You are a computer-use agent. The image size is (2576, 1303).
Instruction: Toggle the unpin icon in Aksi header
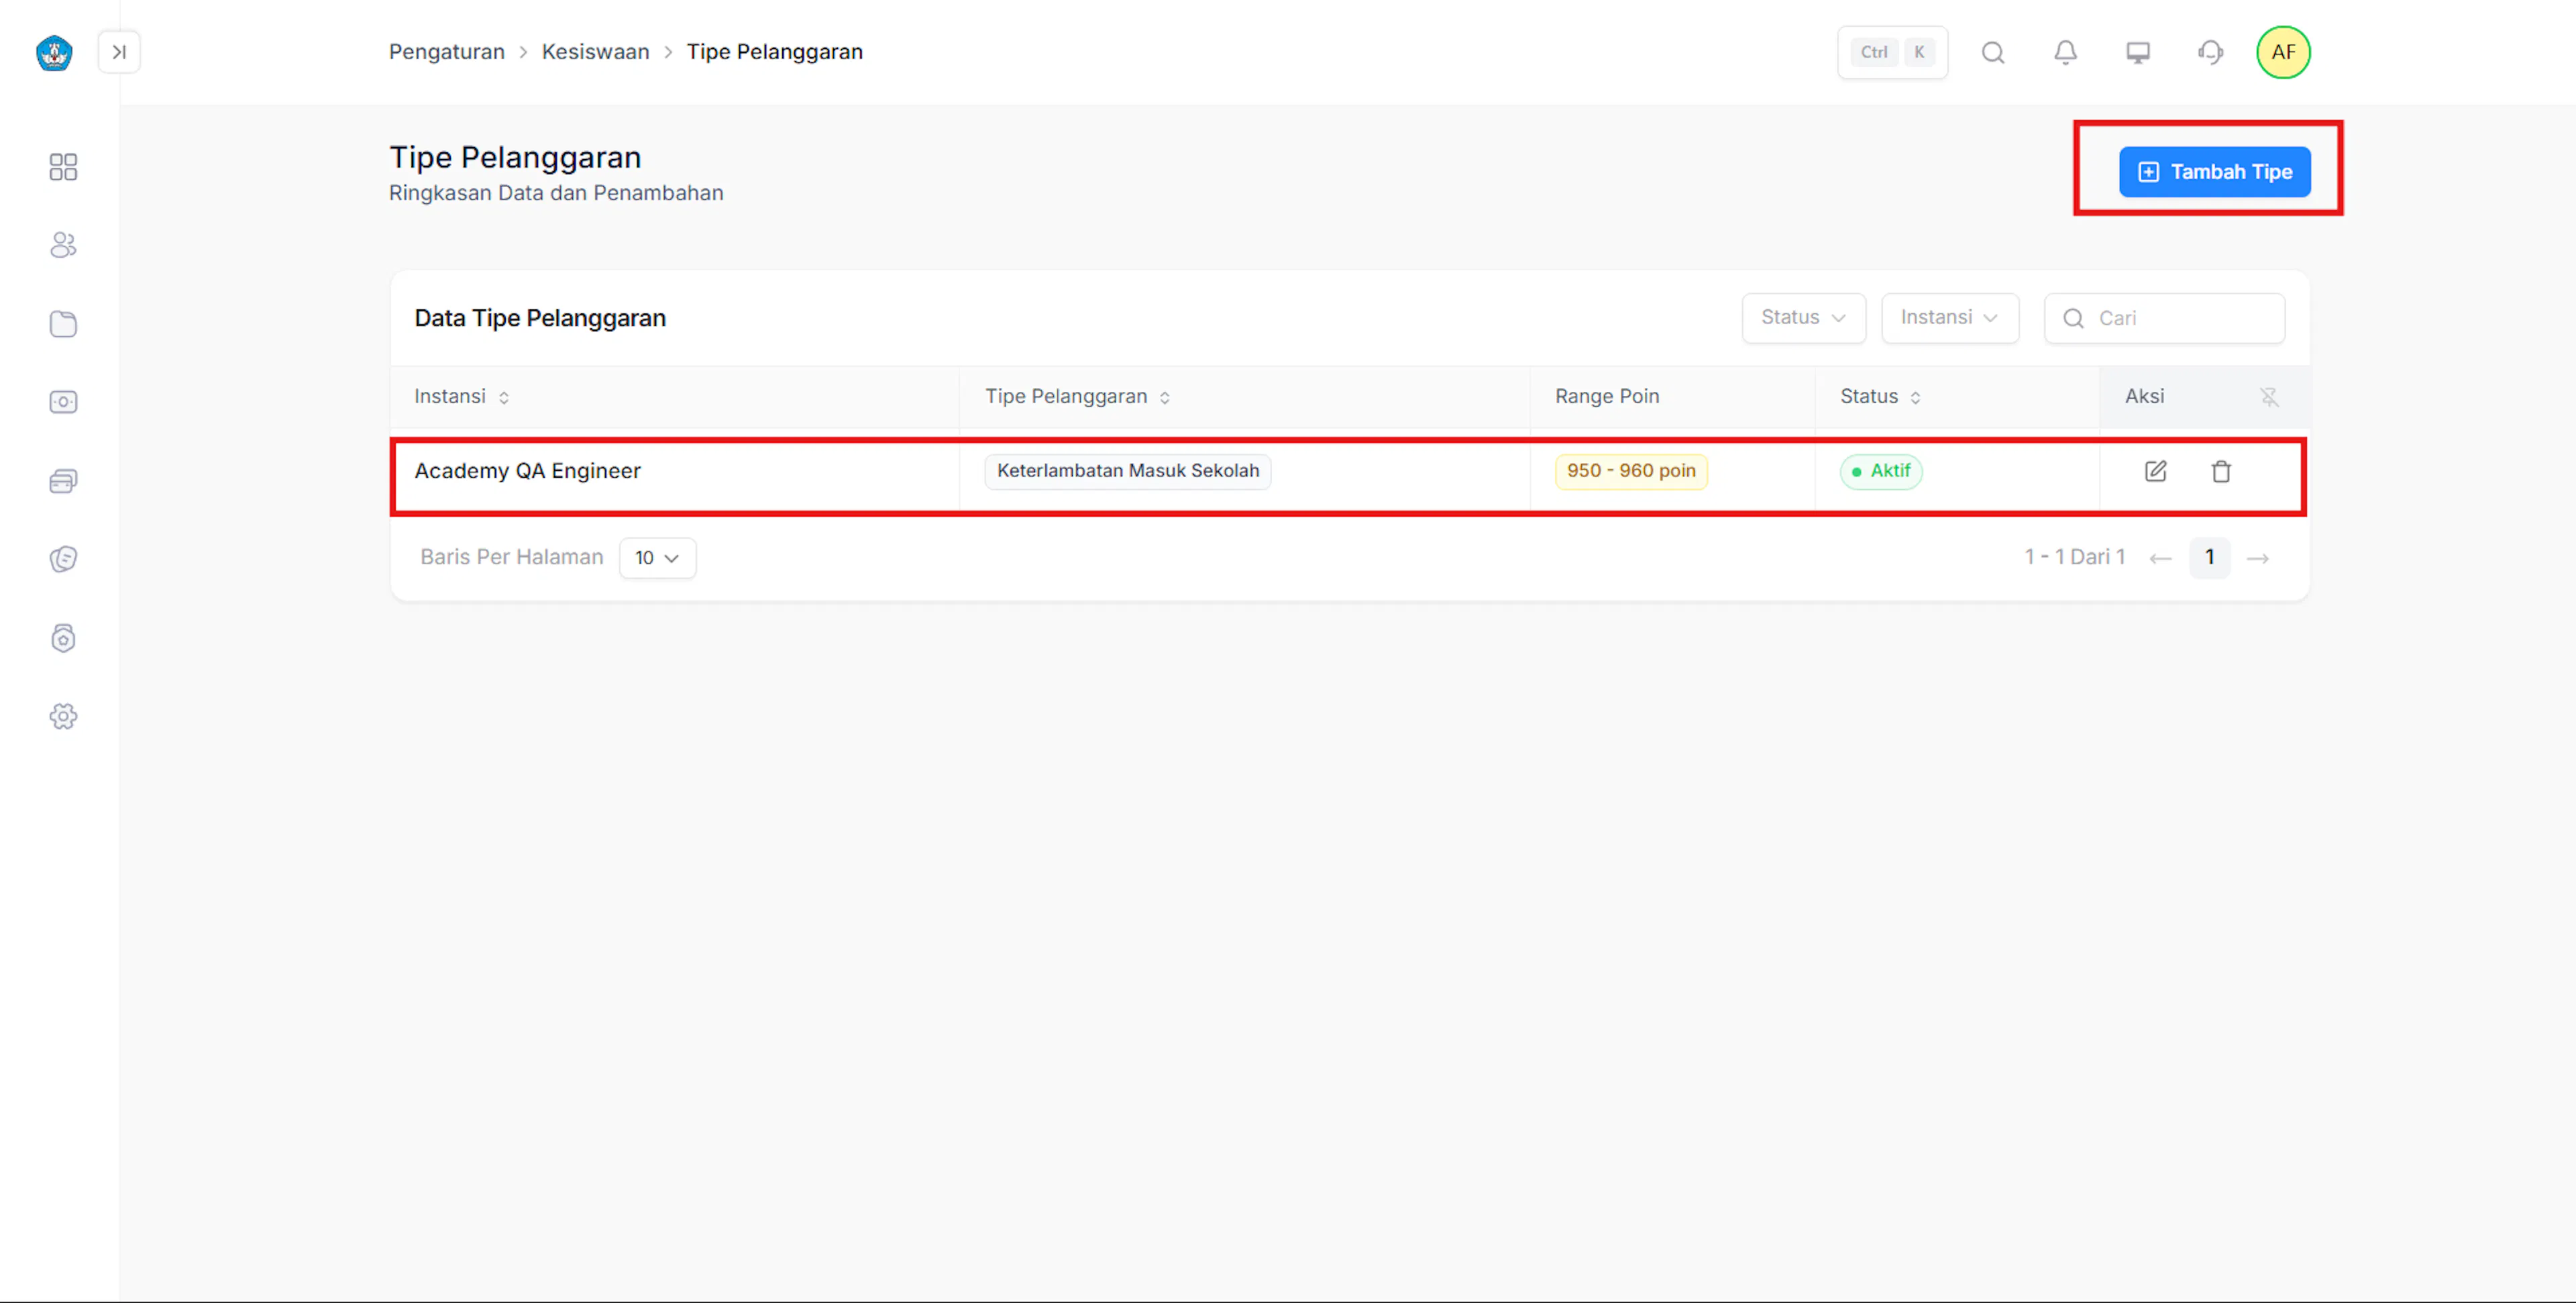click(x=2269, y=397)
